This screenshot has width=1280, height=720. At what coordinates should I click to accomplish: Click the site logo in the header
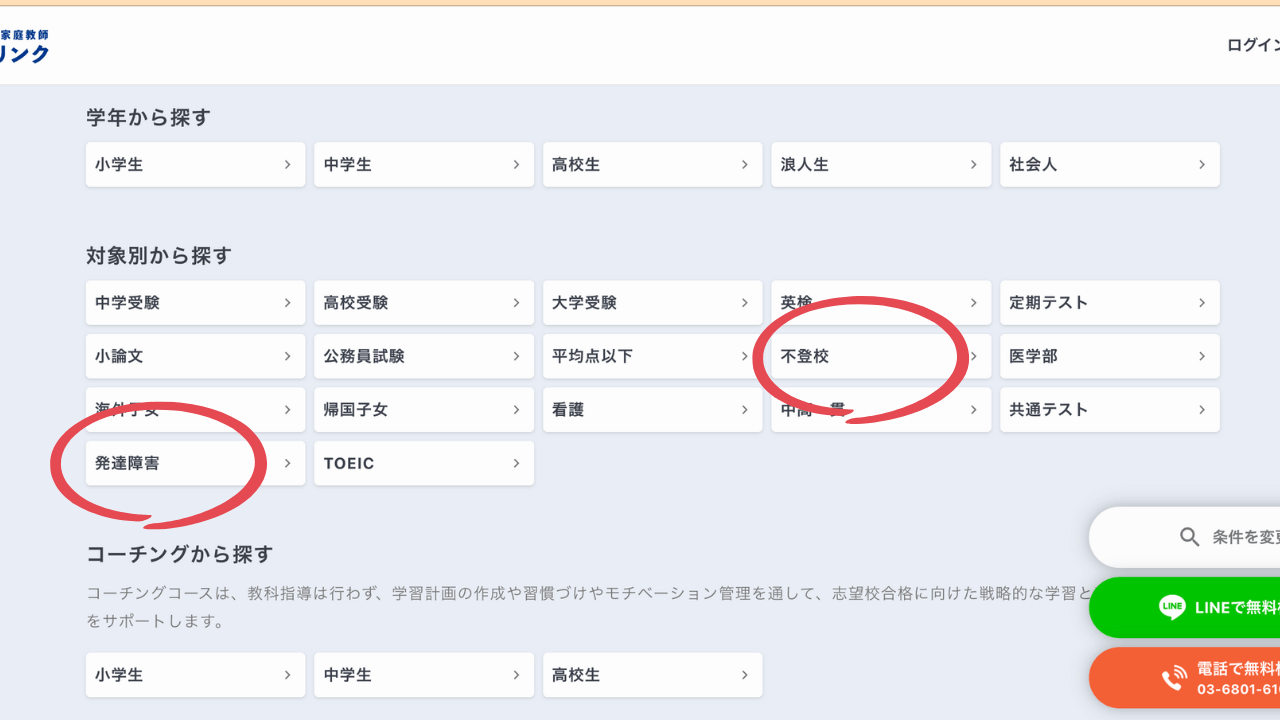24,46
